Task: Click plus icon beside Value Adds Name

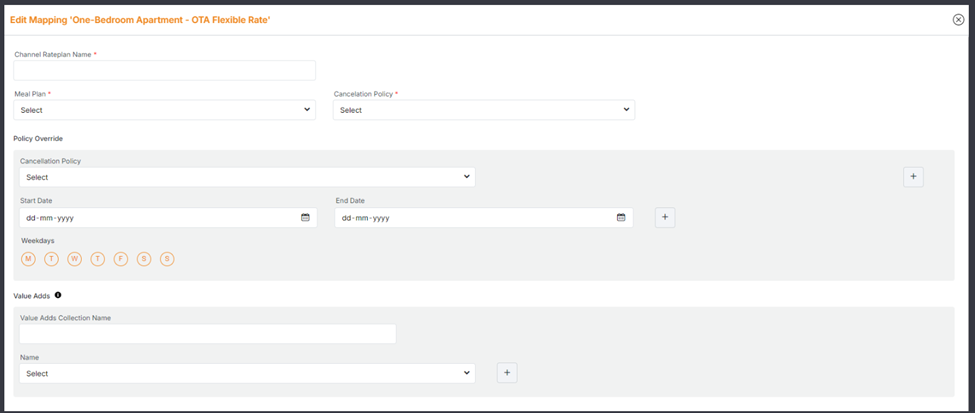Action: (507, 373)
